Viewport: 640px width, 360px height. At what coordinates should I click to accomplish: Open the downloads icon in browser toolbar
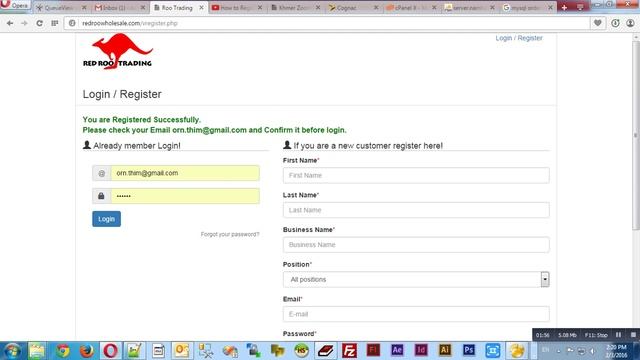point(615,23)
